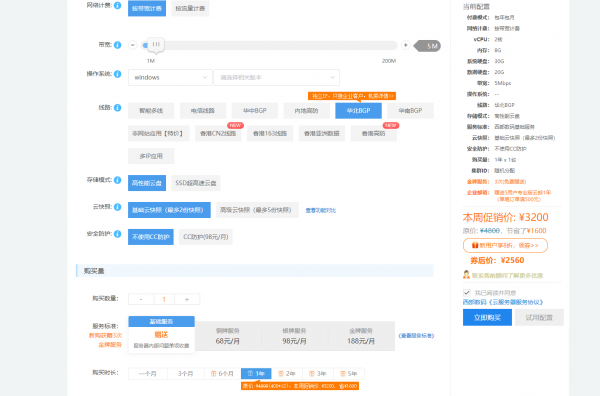Select 香港163线路 line option
The height and width of the screenshot is (396, 600).
(270, 134)
